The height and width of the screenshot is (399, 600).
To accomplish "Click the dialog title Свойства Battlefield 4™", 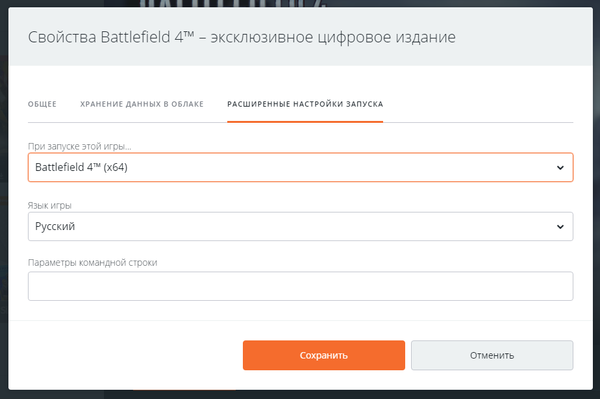I will 111,37.
